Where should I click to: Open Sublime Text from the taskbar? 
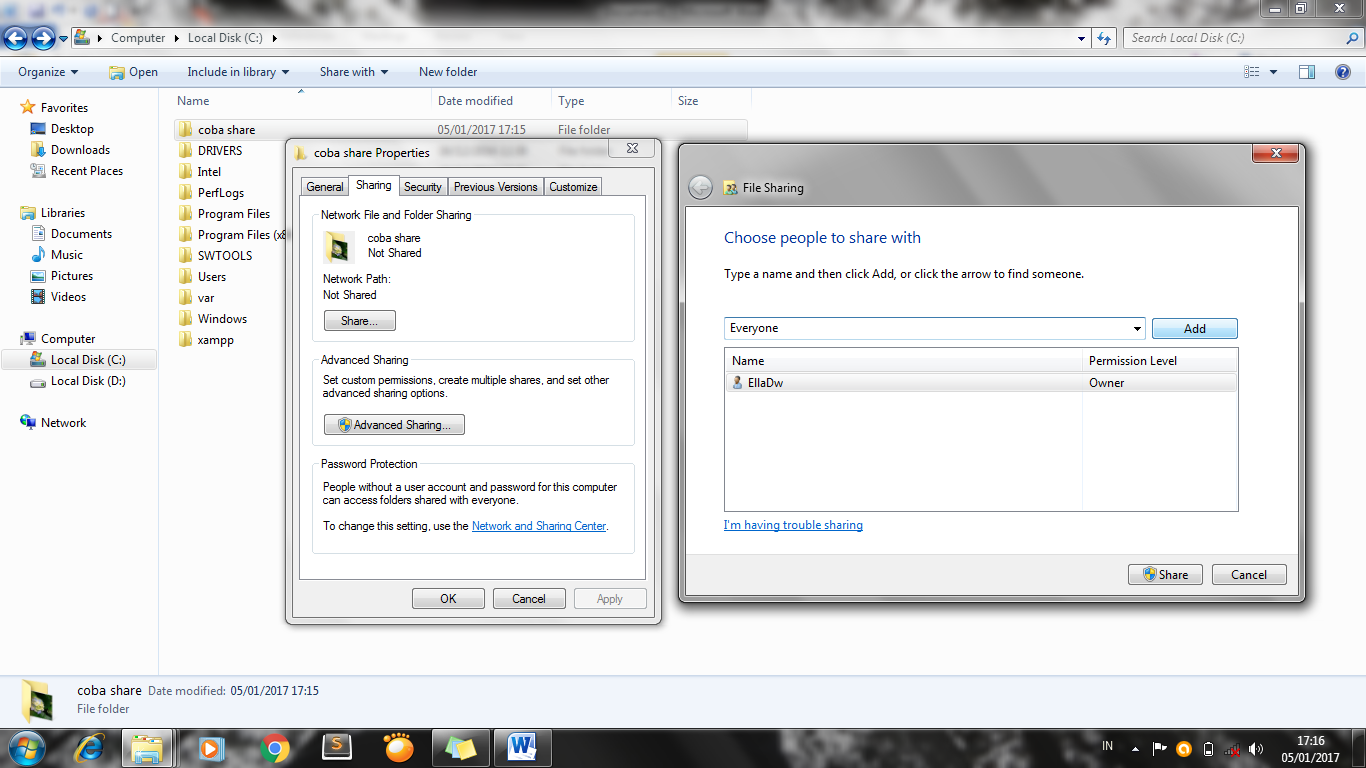pyautogui.click(x=338, y=747)
